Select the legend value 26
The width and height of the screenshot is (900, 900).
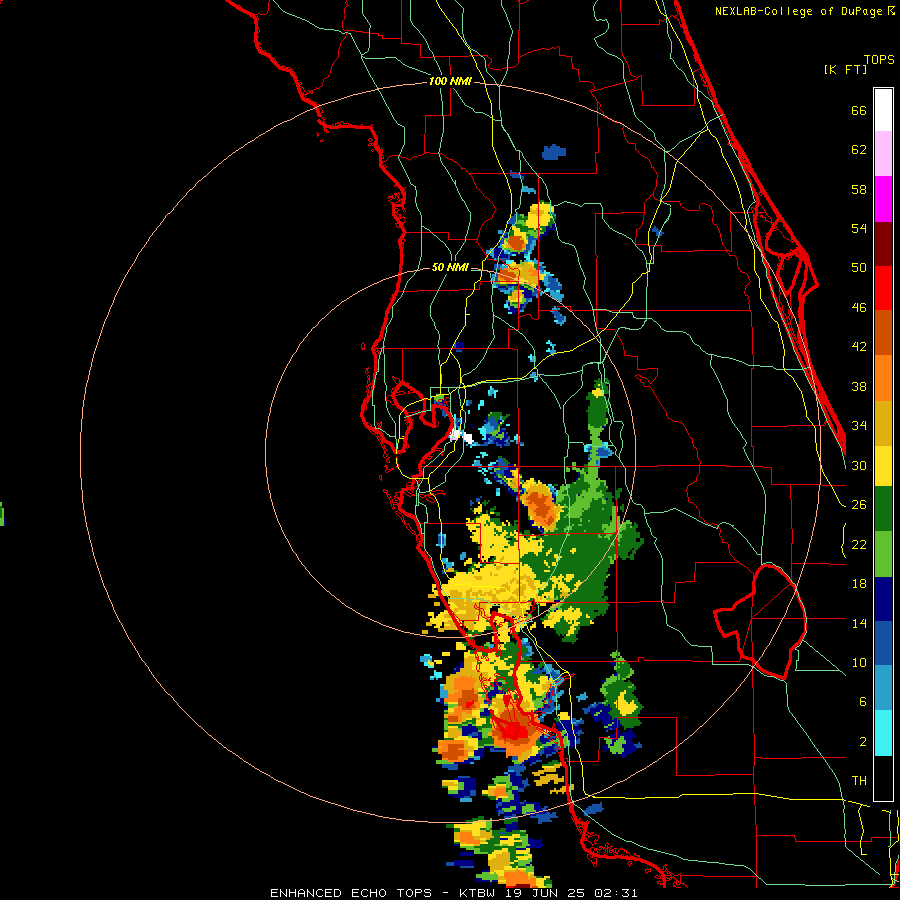click(x=859, y=505)
